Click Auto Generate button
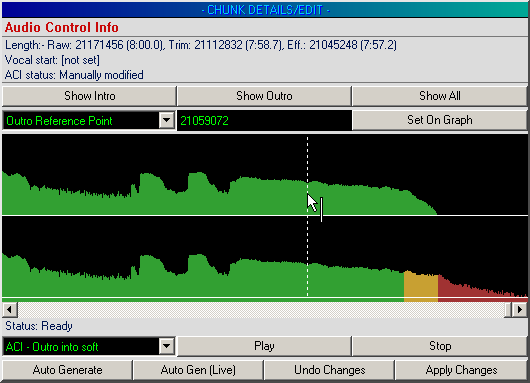 click(x=67, y=370)
